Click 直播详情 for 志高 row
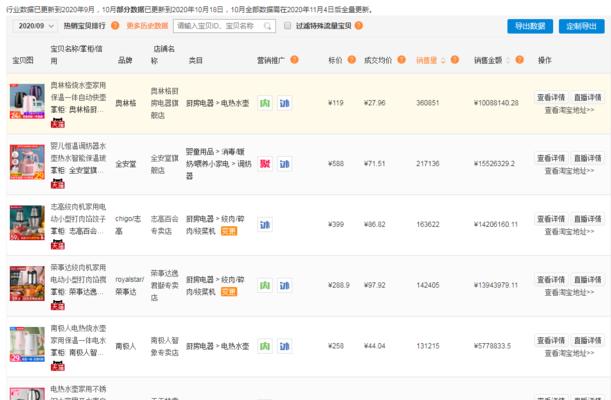This screenshot has width=611, height=400. (588, 219)
